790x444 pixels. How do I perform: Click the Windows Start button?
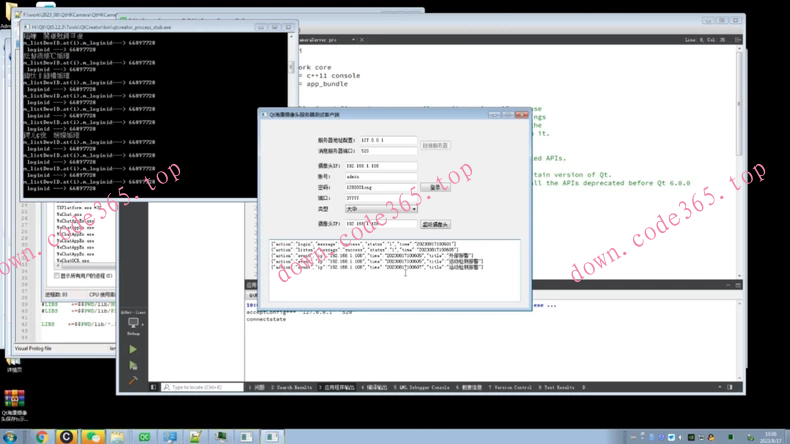click(12, 437)
